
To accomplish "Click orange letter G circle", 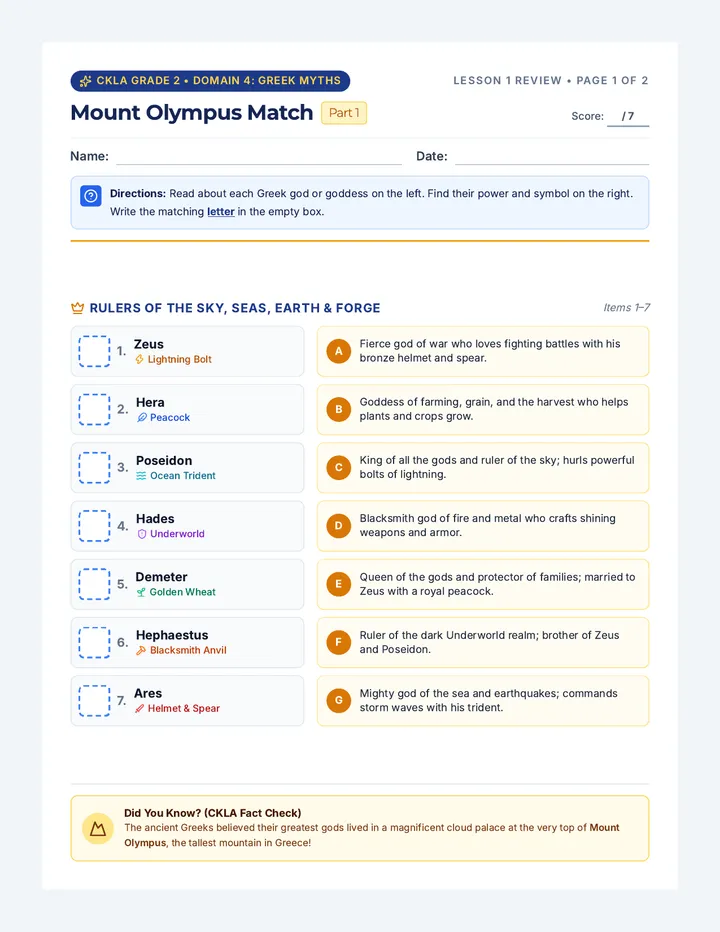I will [339, 701].
